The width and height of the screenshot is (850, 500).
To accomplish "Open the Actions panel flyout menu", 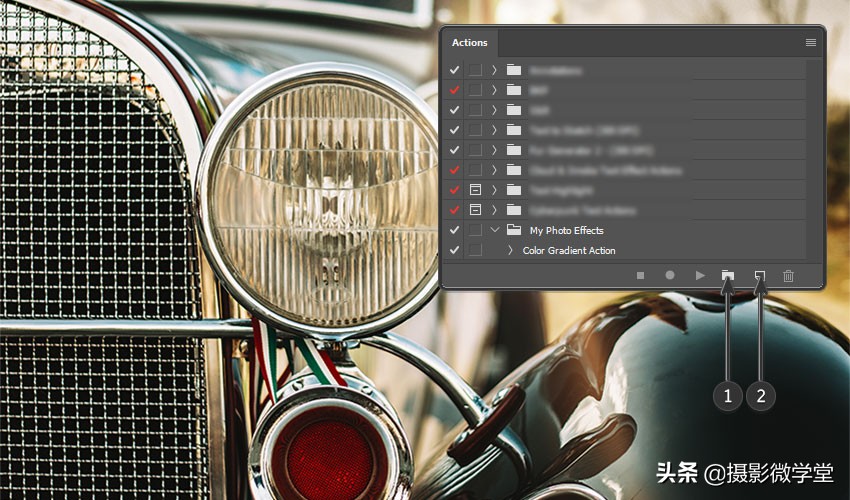I will (x=810, y=42).
